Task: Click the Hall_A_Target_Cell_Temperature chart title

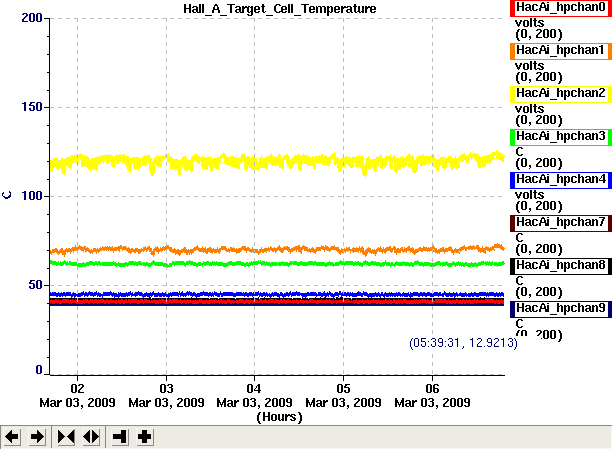Action: [x=280, y=9]
